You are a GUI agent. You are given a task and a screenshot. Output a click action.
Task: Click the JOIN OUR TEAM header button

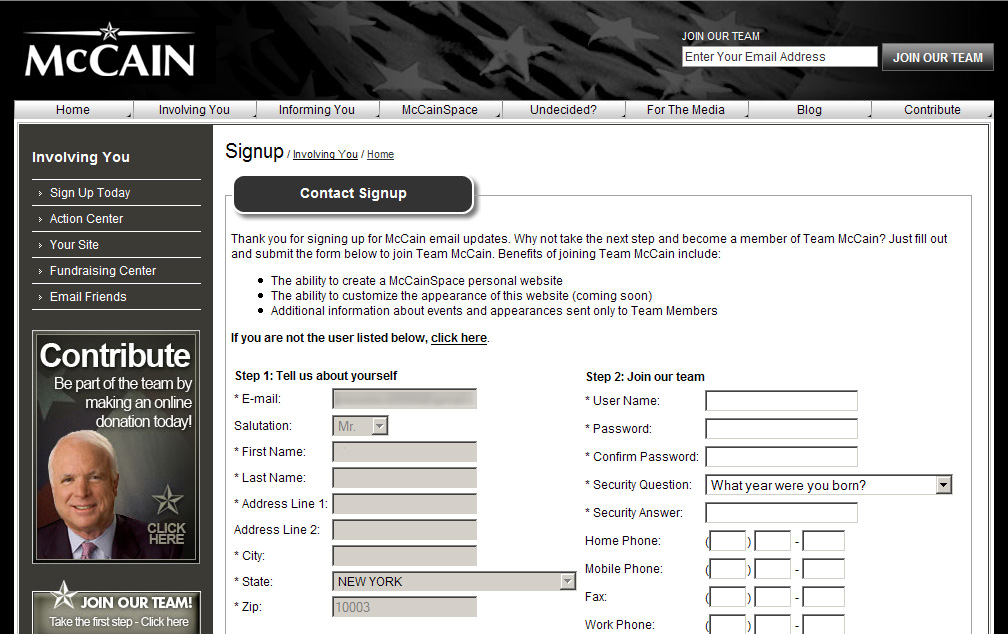coord(937,57)
